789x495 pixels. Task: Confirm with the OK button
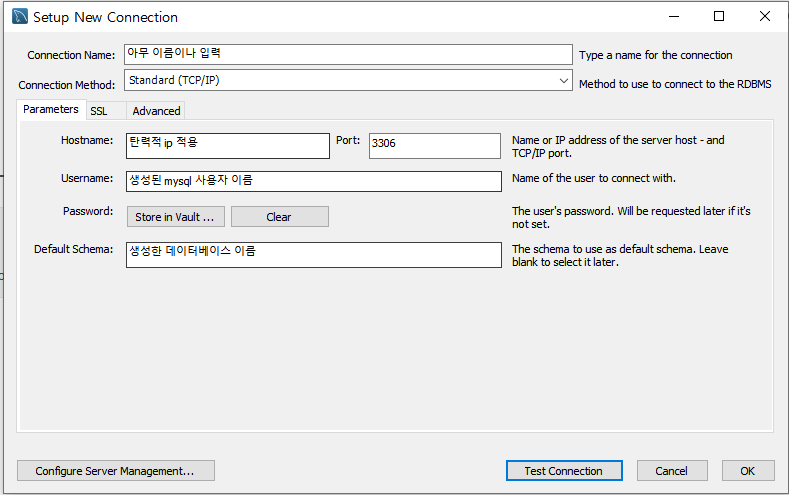pos(748,471)
